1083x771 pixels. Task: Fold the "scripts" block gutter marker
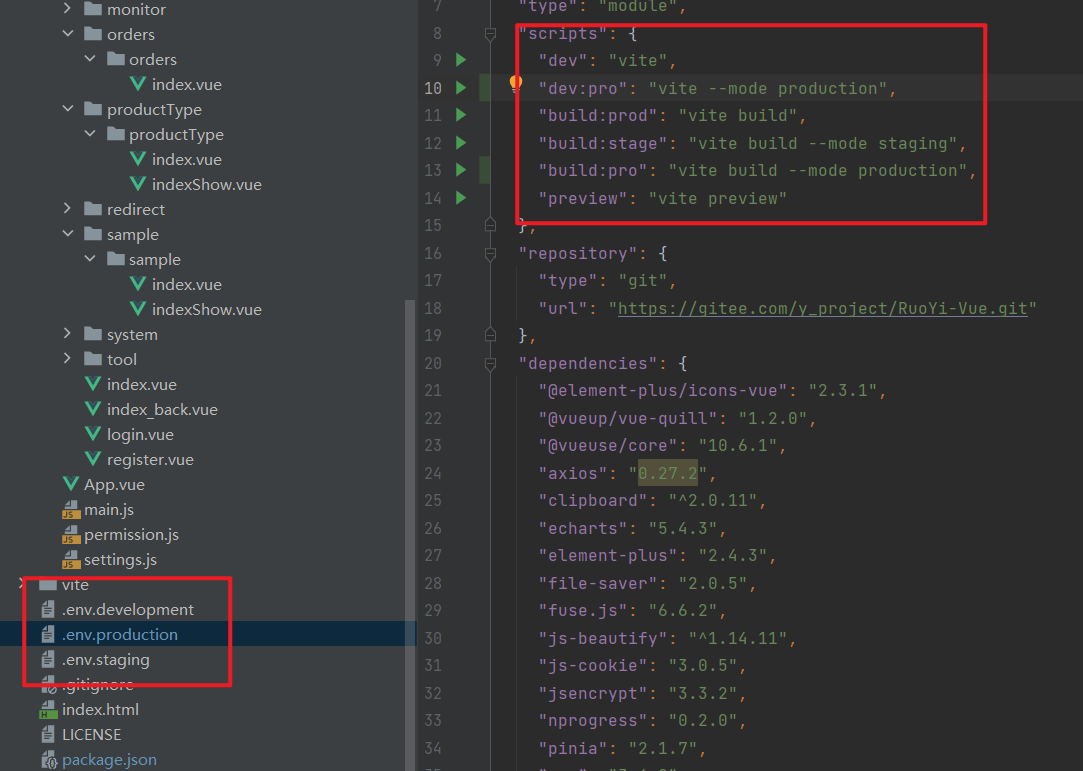click(490, 33)
